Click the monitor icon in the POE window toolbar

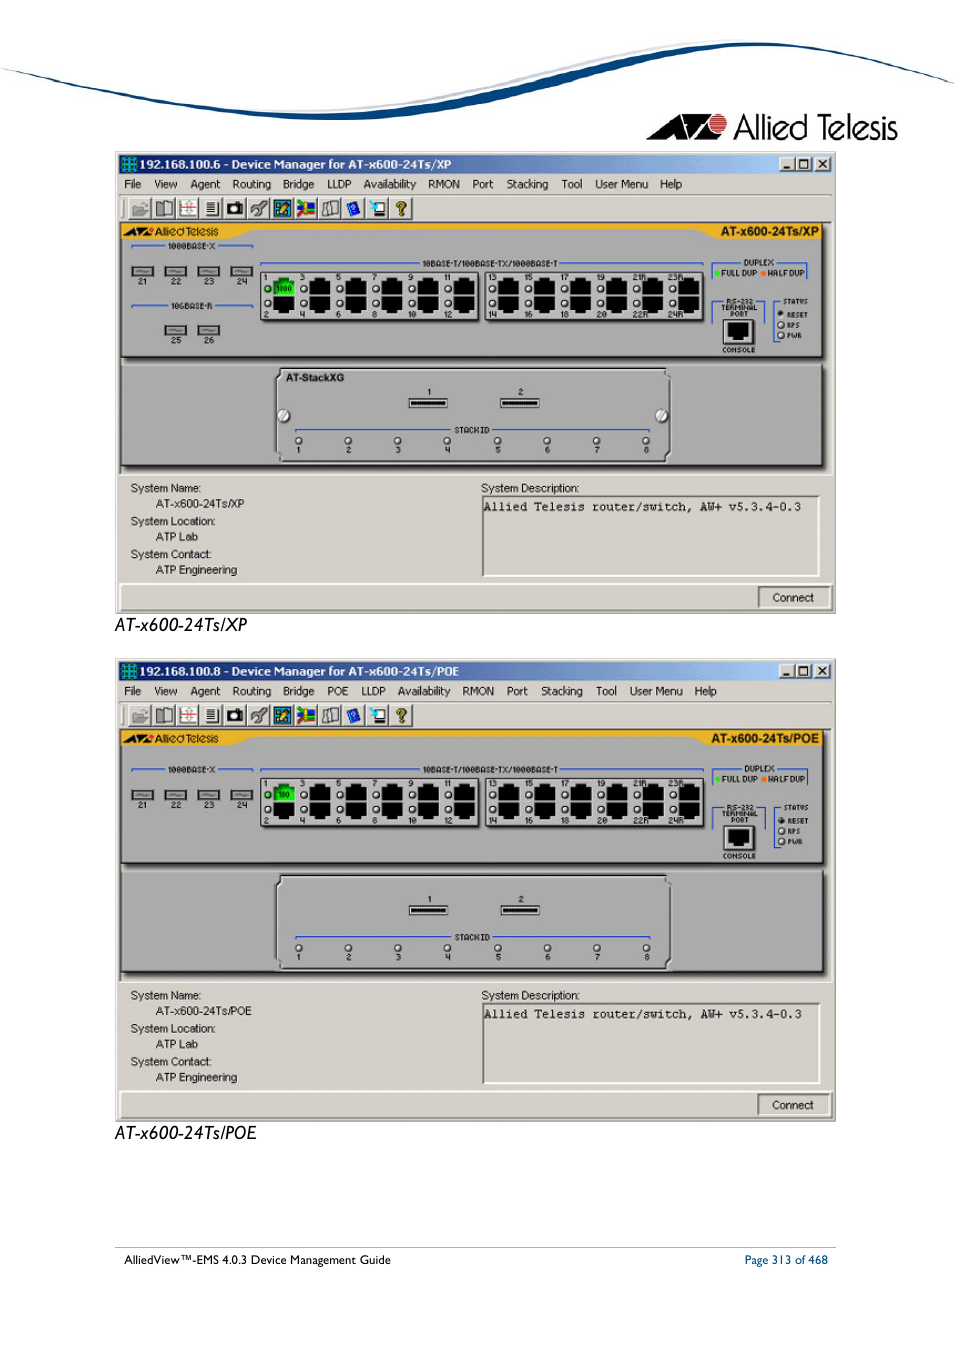click(377, 715)
